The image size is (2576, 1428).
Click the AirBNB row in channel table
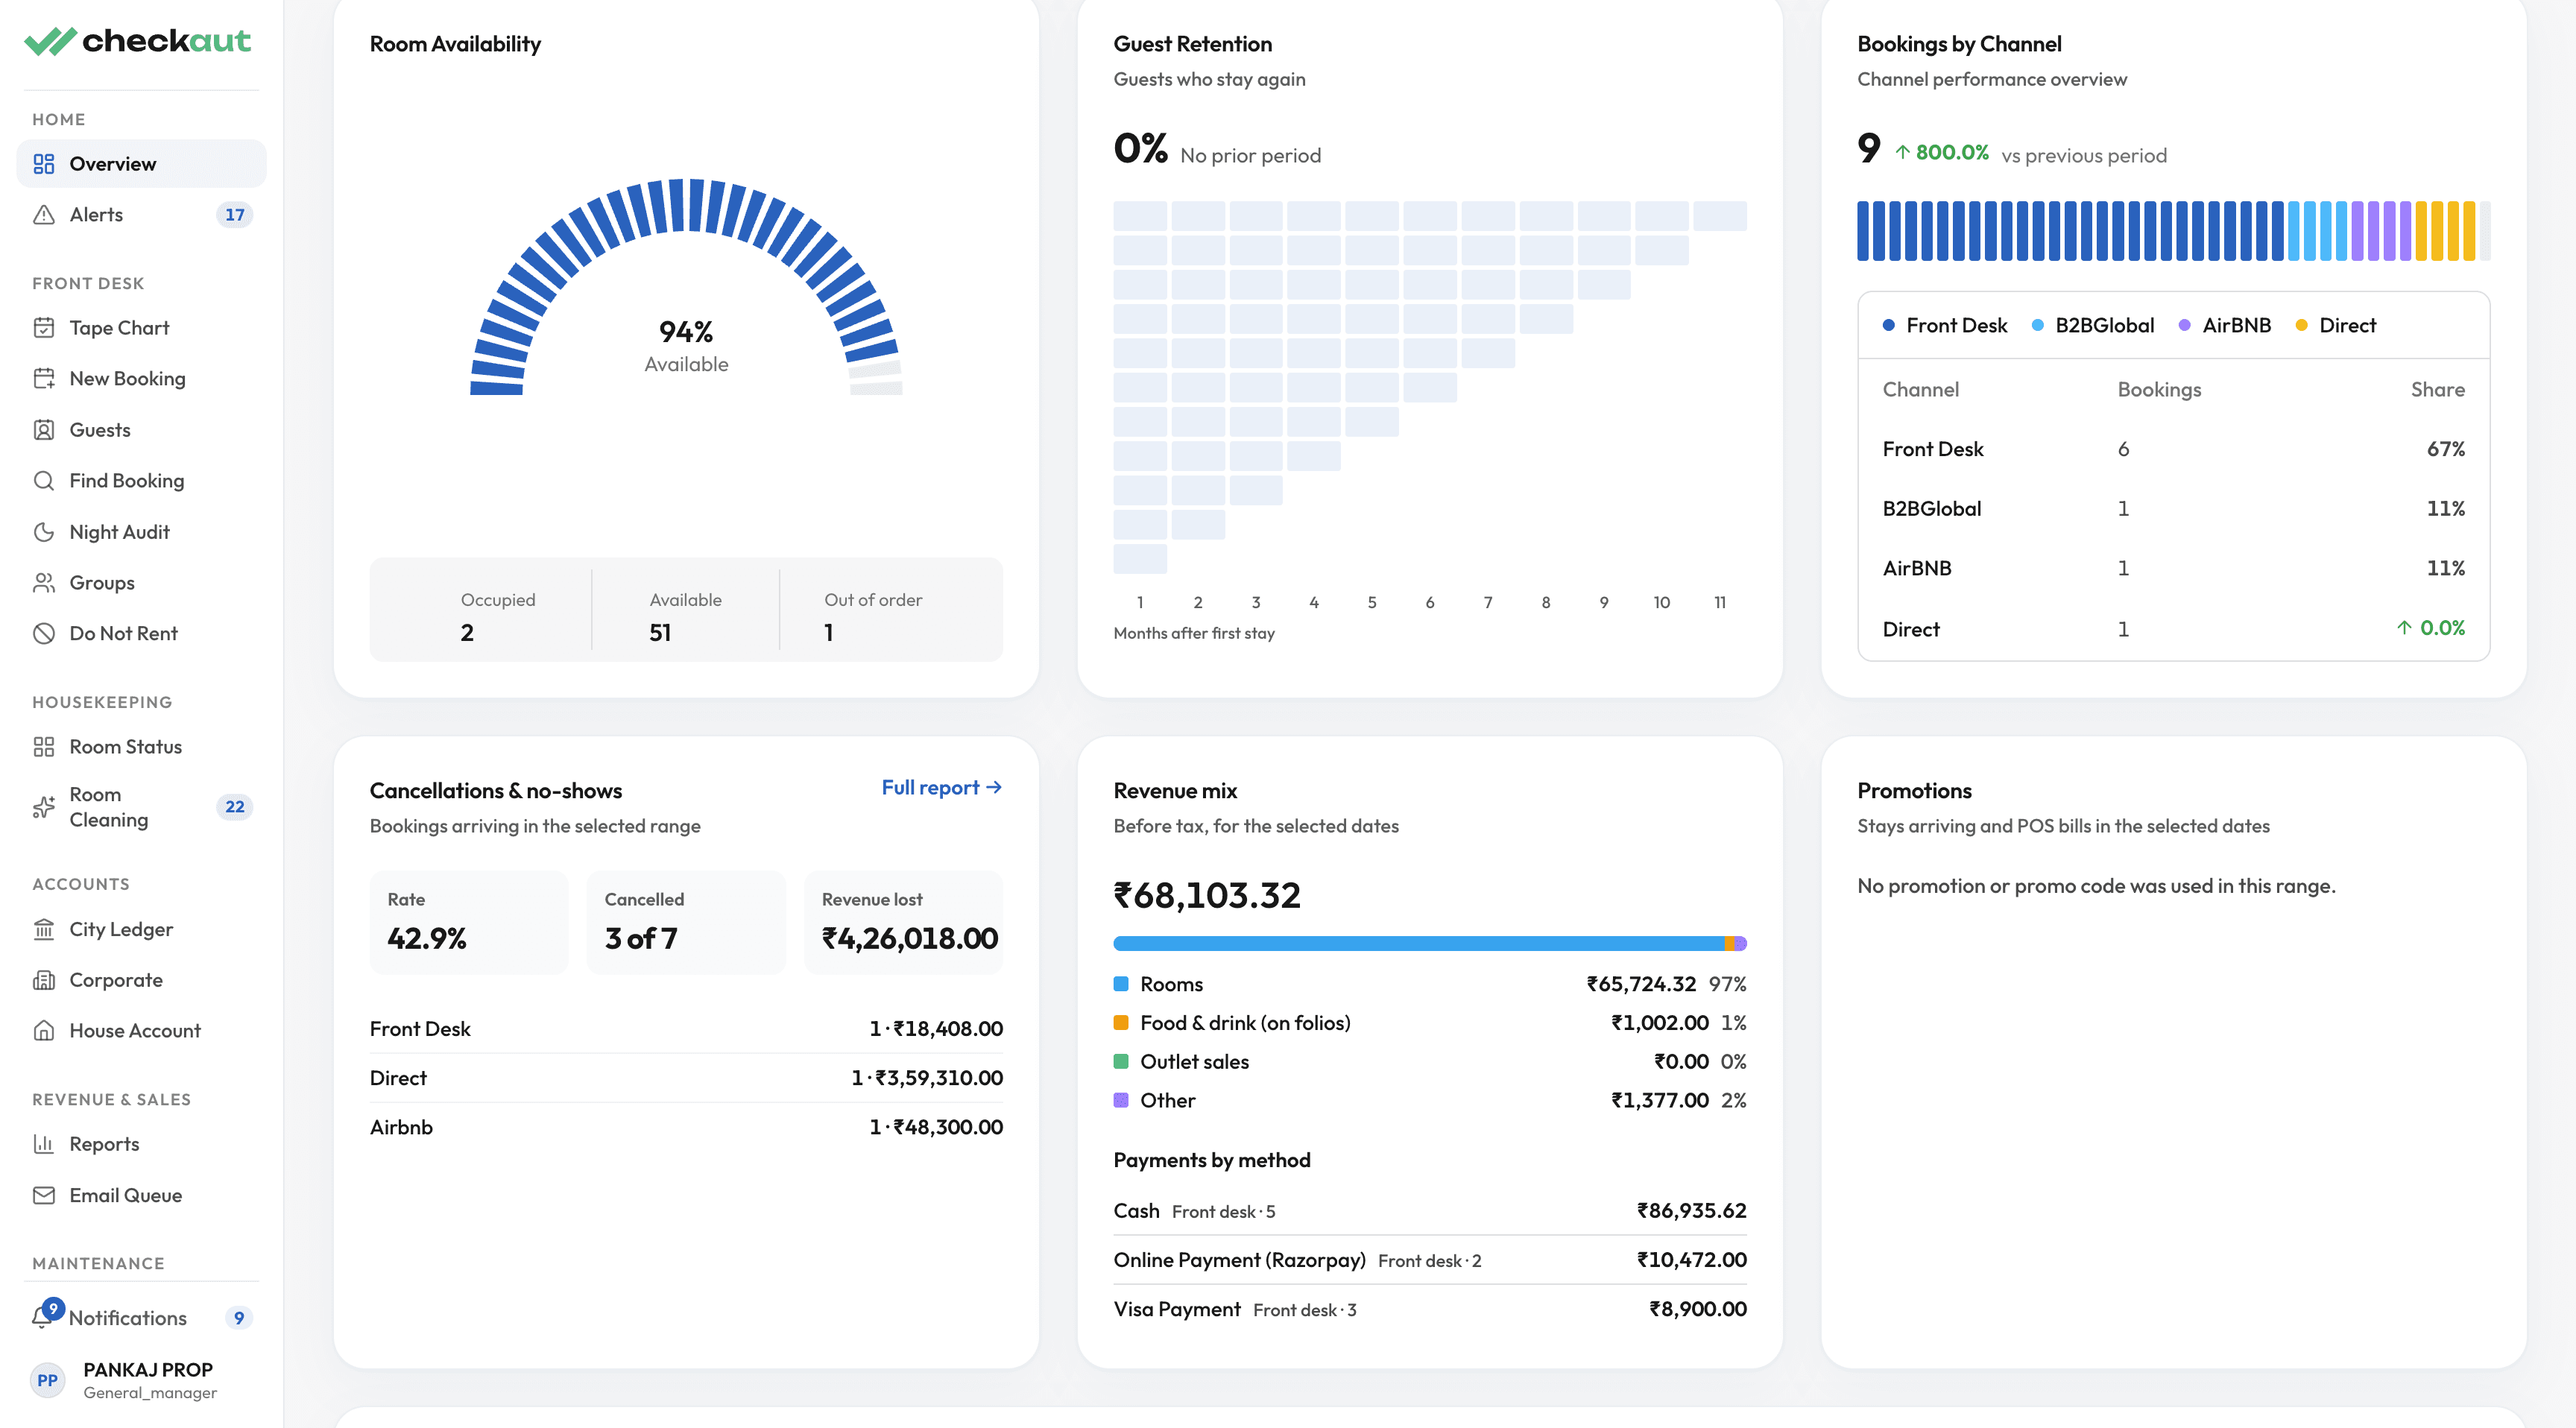click(x=2173, y=569)
